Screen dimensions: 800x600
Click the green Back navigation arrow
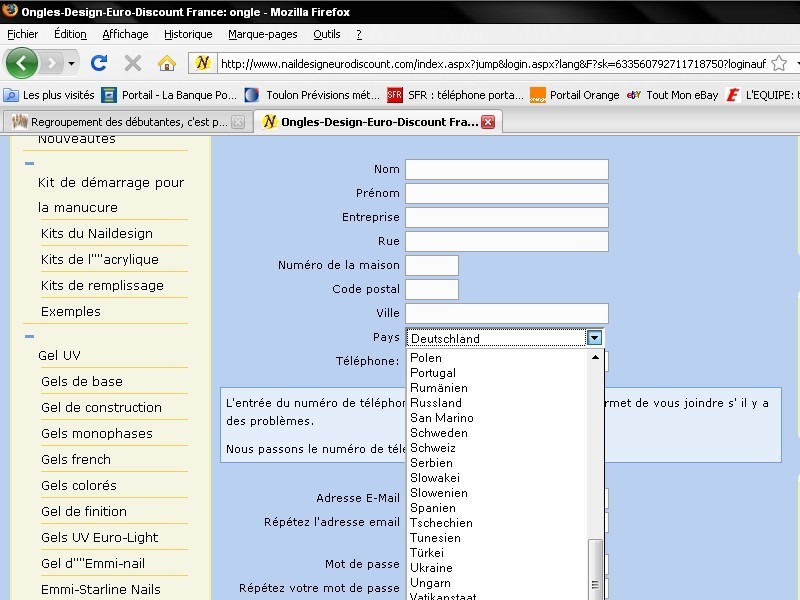click(22, 63)
